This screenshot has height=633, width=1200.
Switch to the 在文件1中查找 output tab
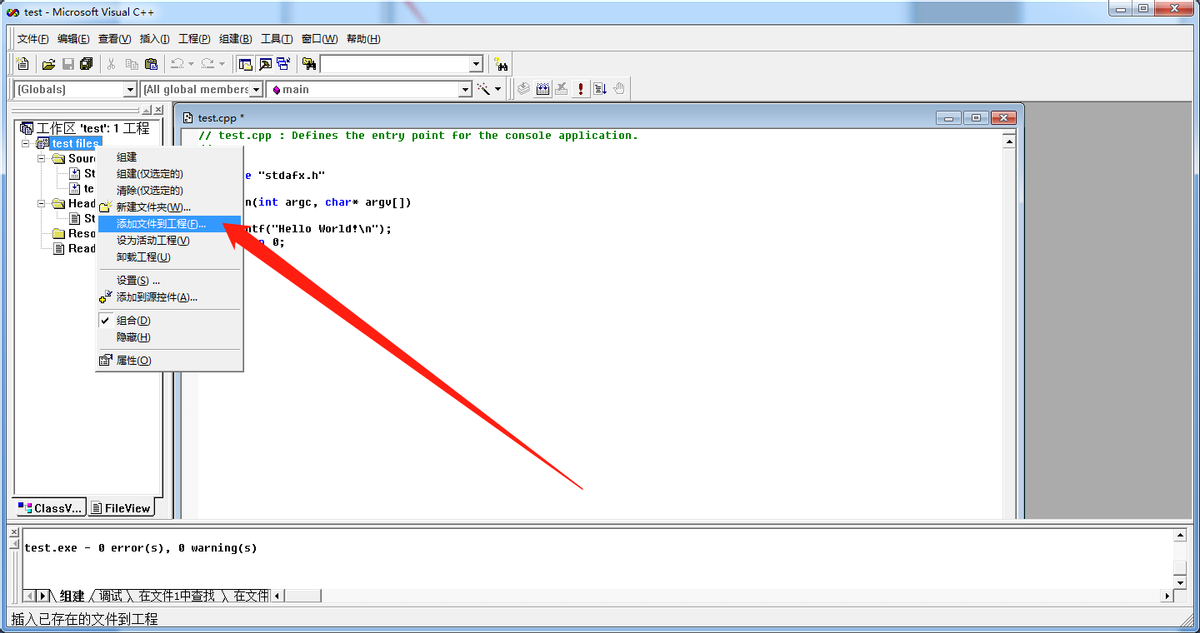tap(176, 596)
